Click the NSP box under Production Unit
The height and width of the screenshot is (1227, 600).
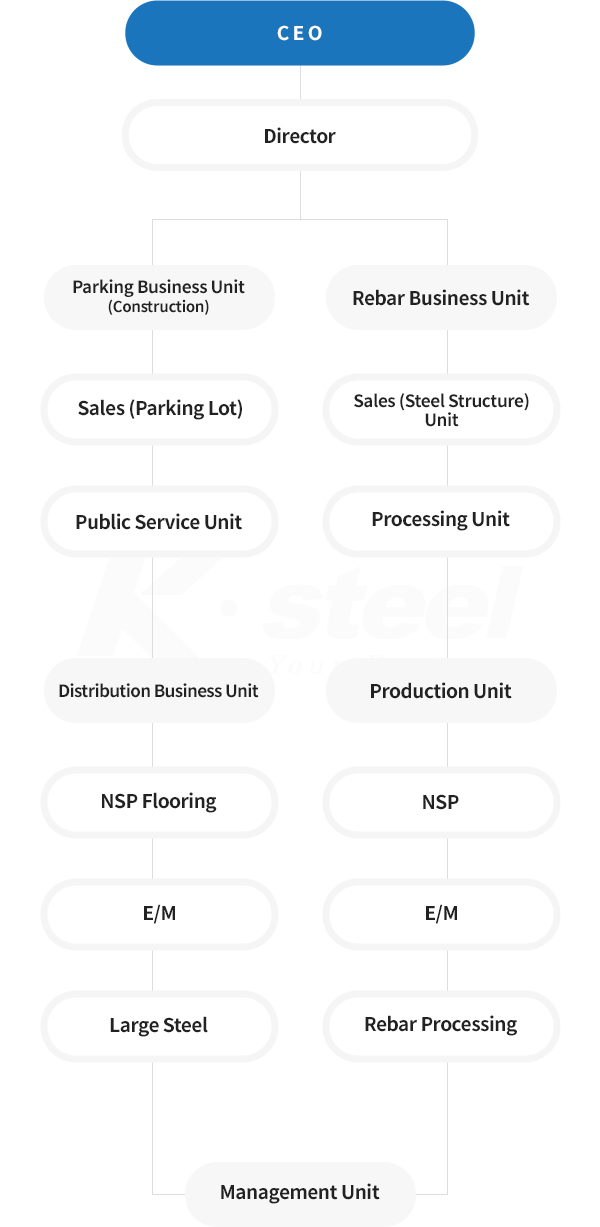click(441, 802)
